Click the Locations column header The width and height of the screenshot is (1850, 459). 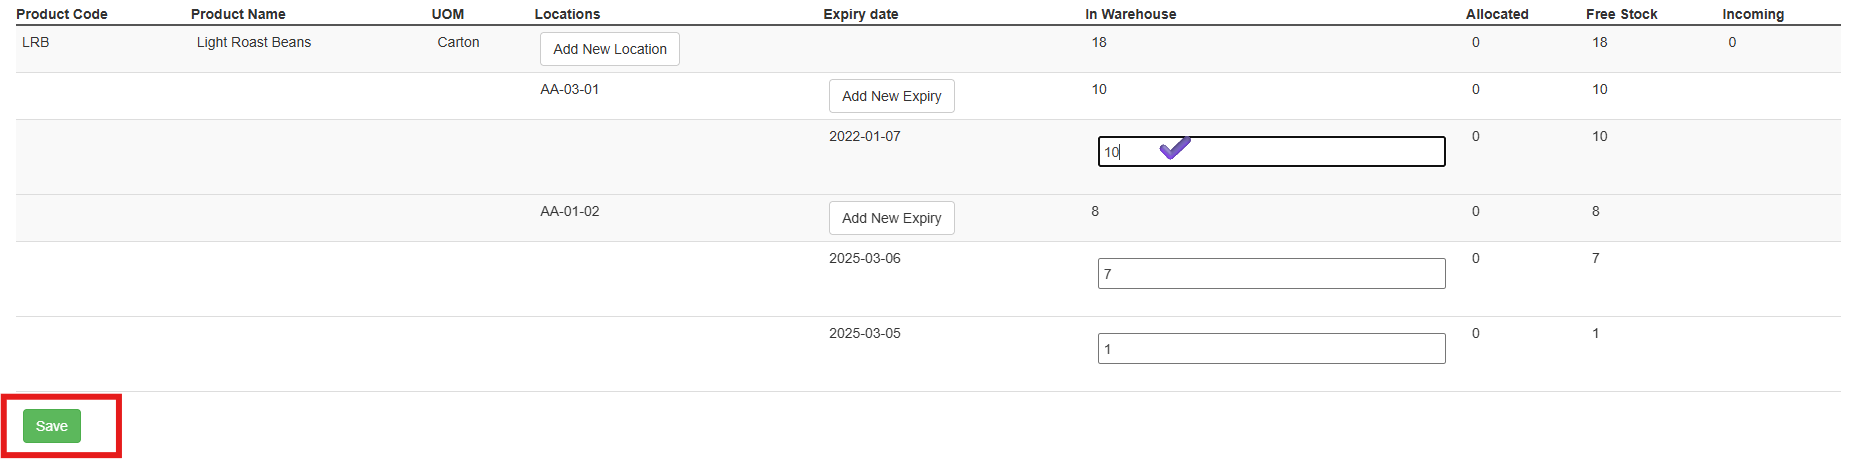pyautogui.click(x=567, y=14)
